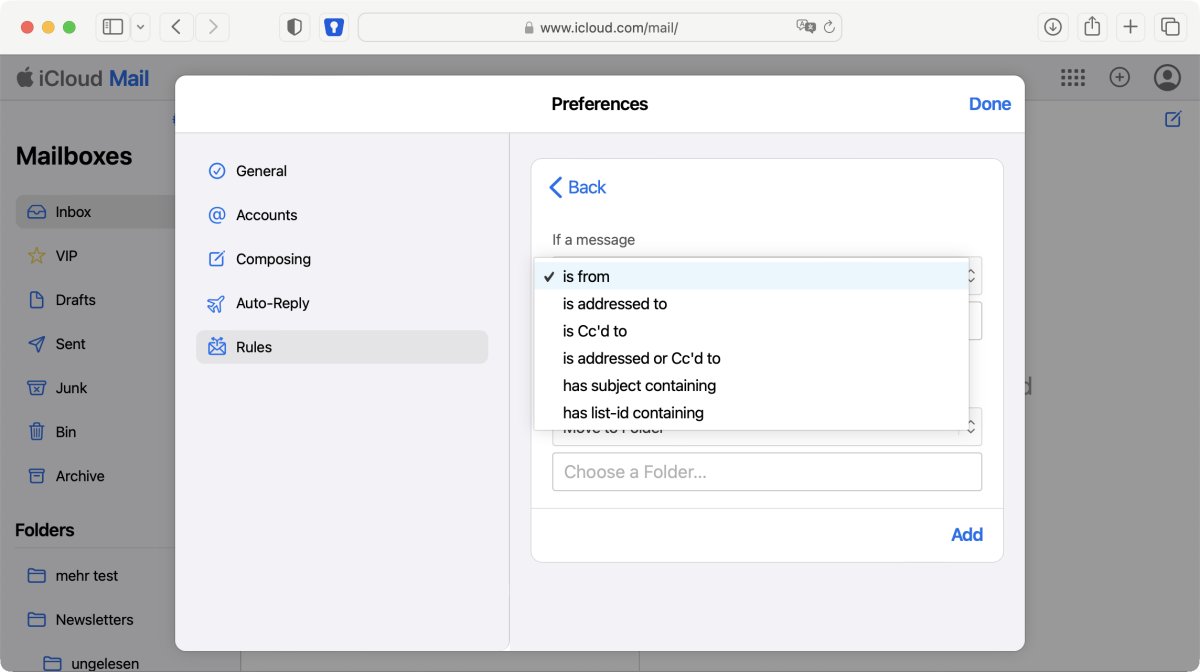The height and width of the screenshot is (672, 1200).
Task: Click the Bitwarden shield extension icon
Action: coord(334,27)
